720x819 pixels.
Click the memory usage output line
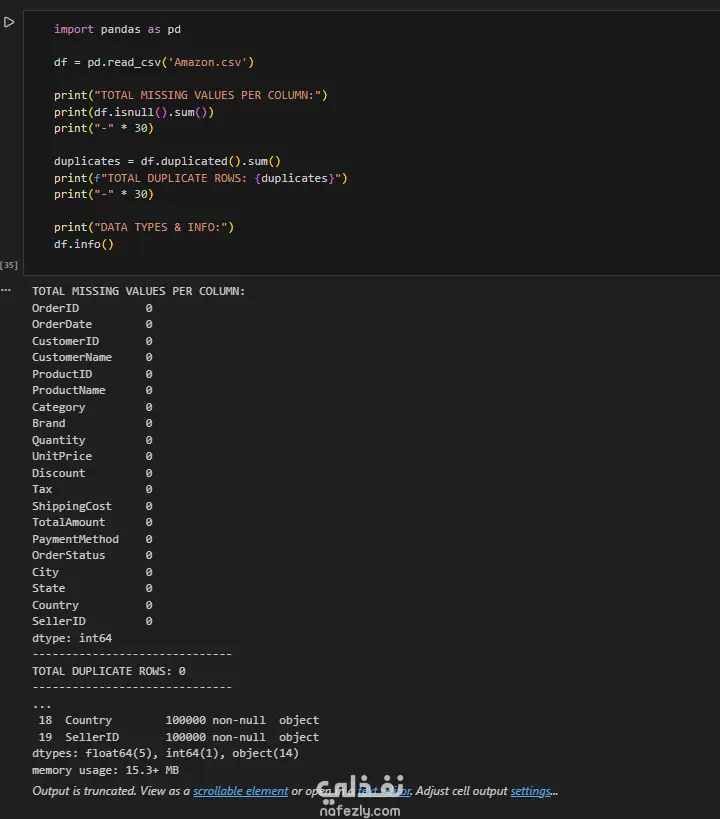(x=105, y=770)
